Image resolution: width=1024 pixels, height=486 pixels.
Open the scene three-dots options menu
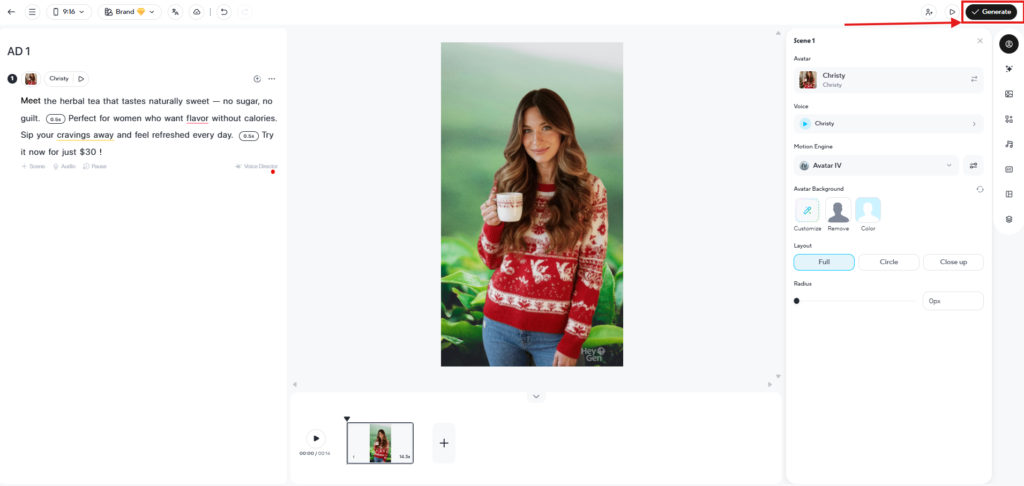pos(272,79)
